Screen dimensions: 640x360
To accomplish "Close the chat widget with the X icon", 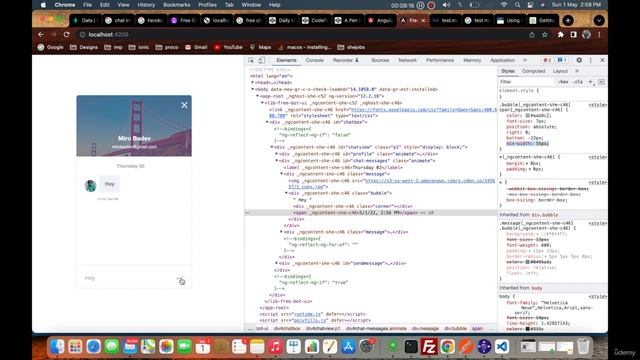I will point(184,105).
